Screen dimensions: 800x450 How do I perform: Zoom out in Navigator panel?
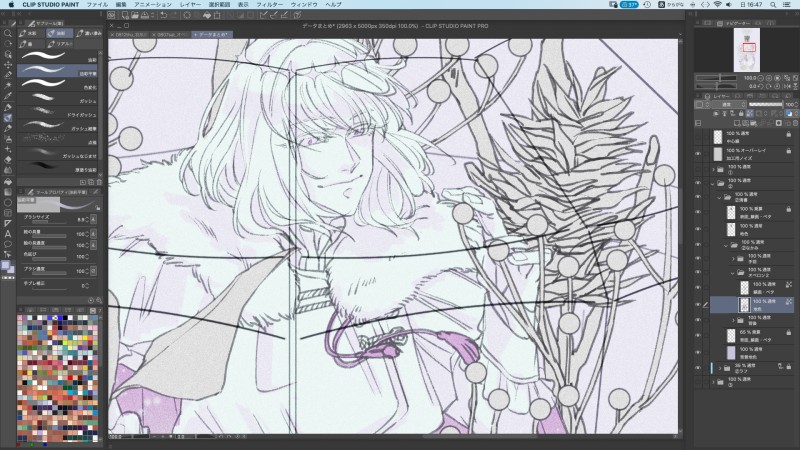point(761,78)
